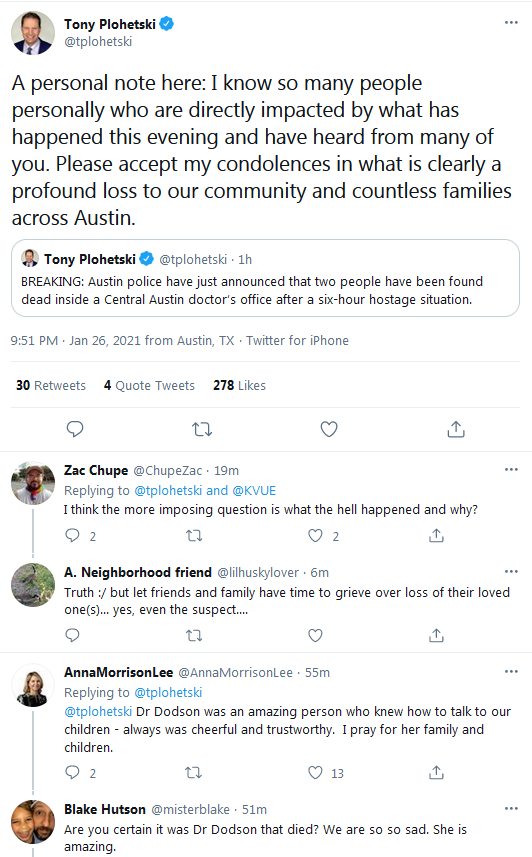Viewport: 532px width, 857px height.
Task: Open more options on Blake Hutson's reply
Action: [511, 808]
